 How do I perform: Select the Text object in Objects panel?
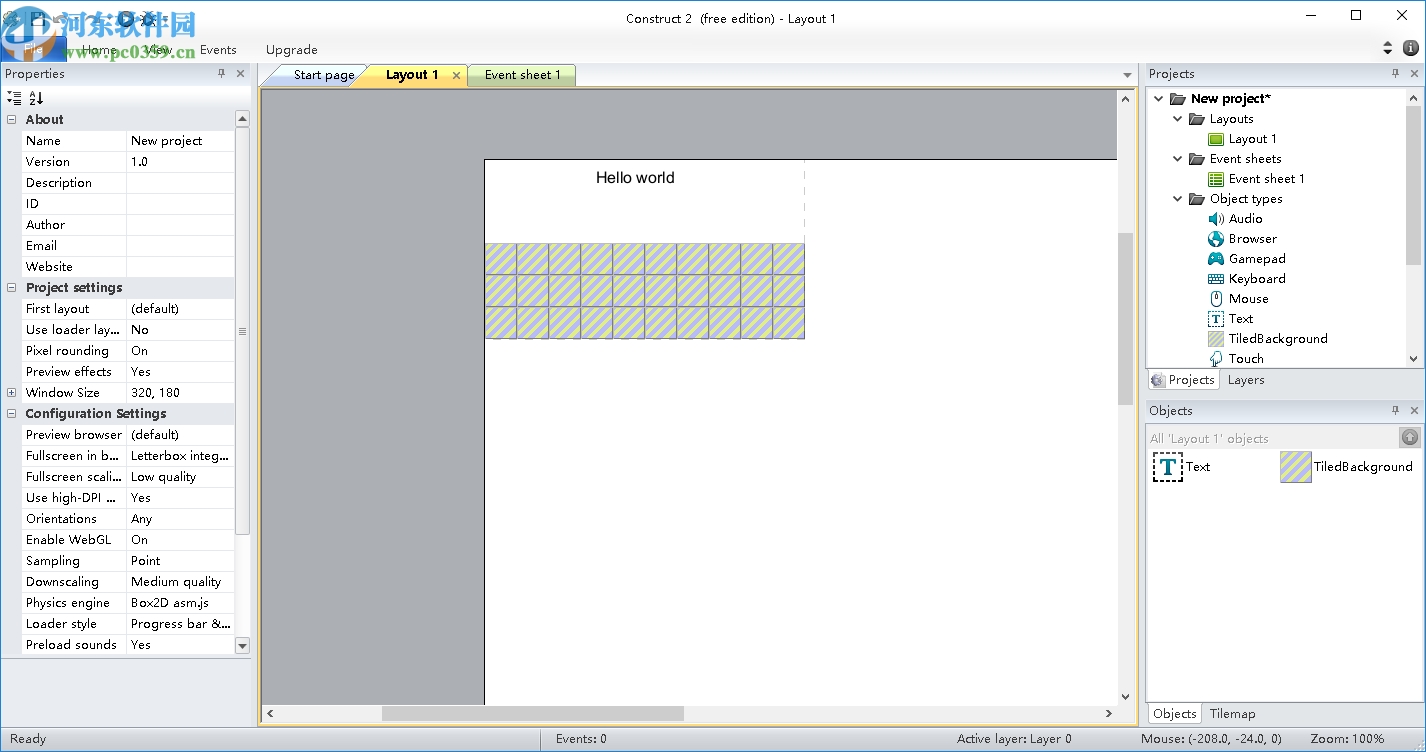pos(1182,467)
